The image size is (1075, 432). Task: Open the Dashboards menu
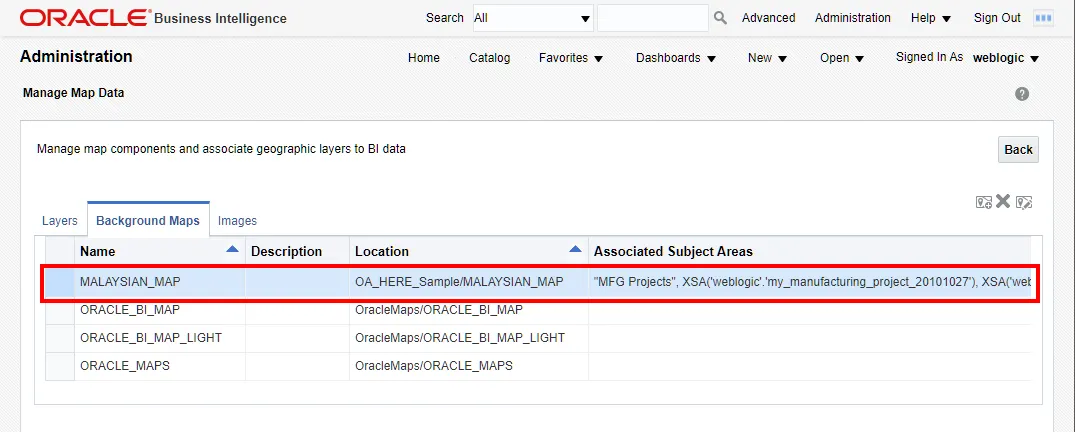676,58
